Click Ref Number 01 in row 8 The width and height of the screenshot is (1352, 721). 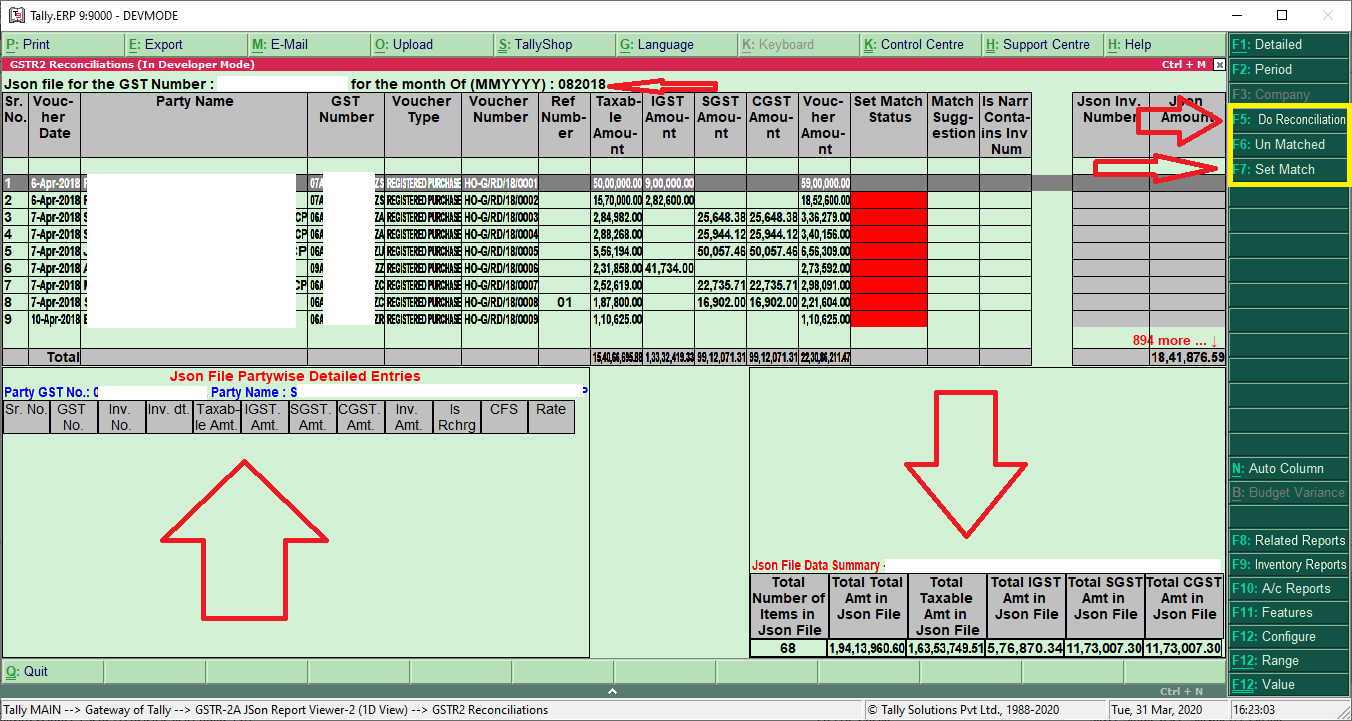click(x=564, y=303)
